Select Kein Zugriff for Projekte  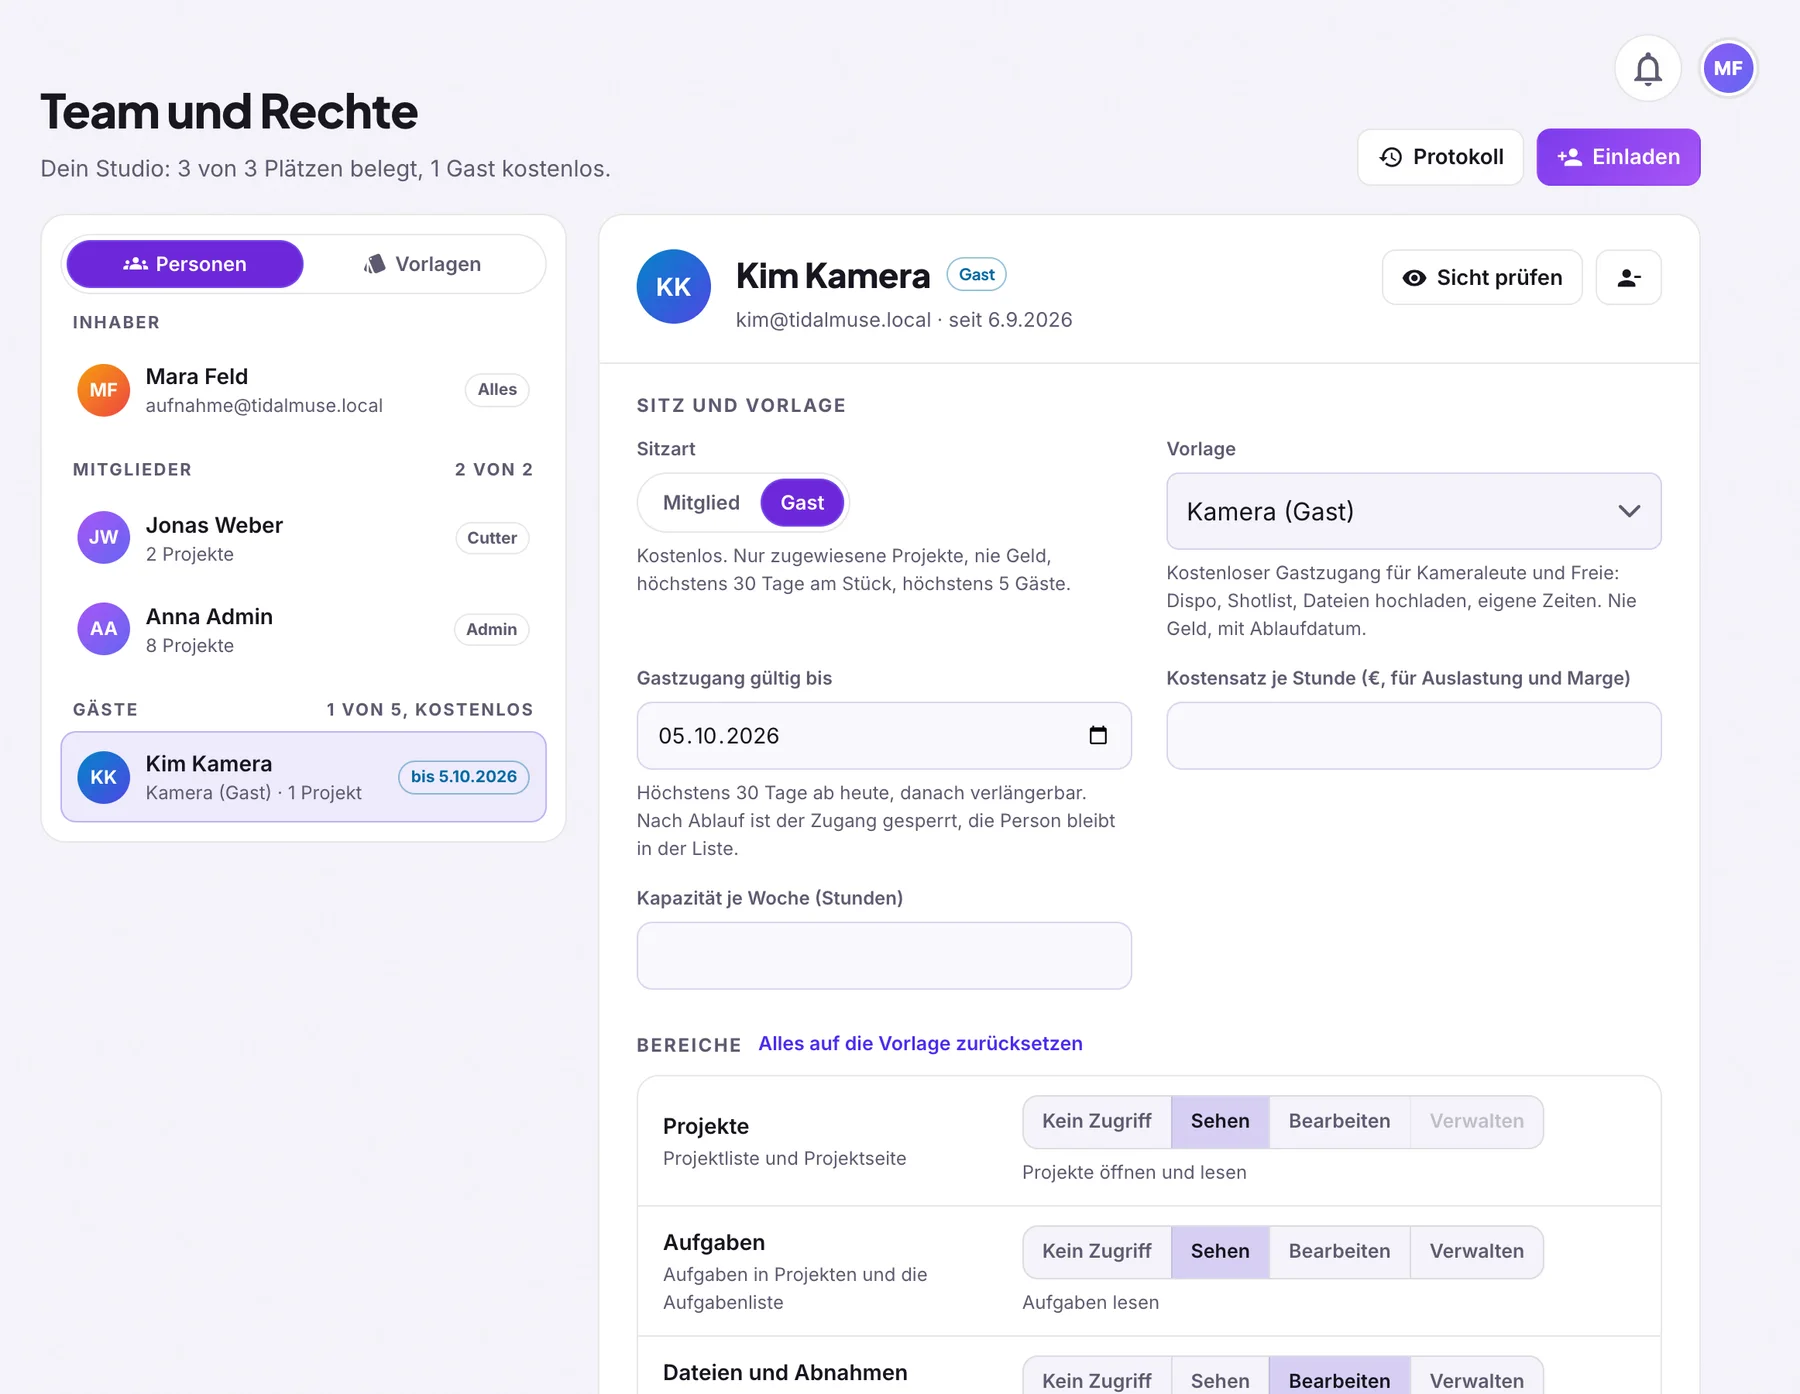click(1097, 1122)
